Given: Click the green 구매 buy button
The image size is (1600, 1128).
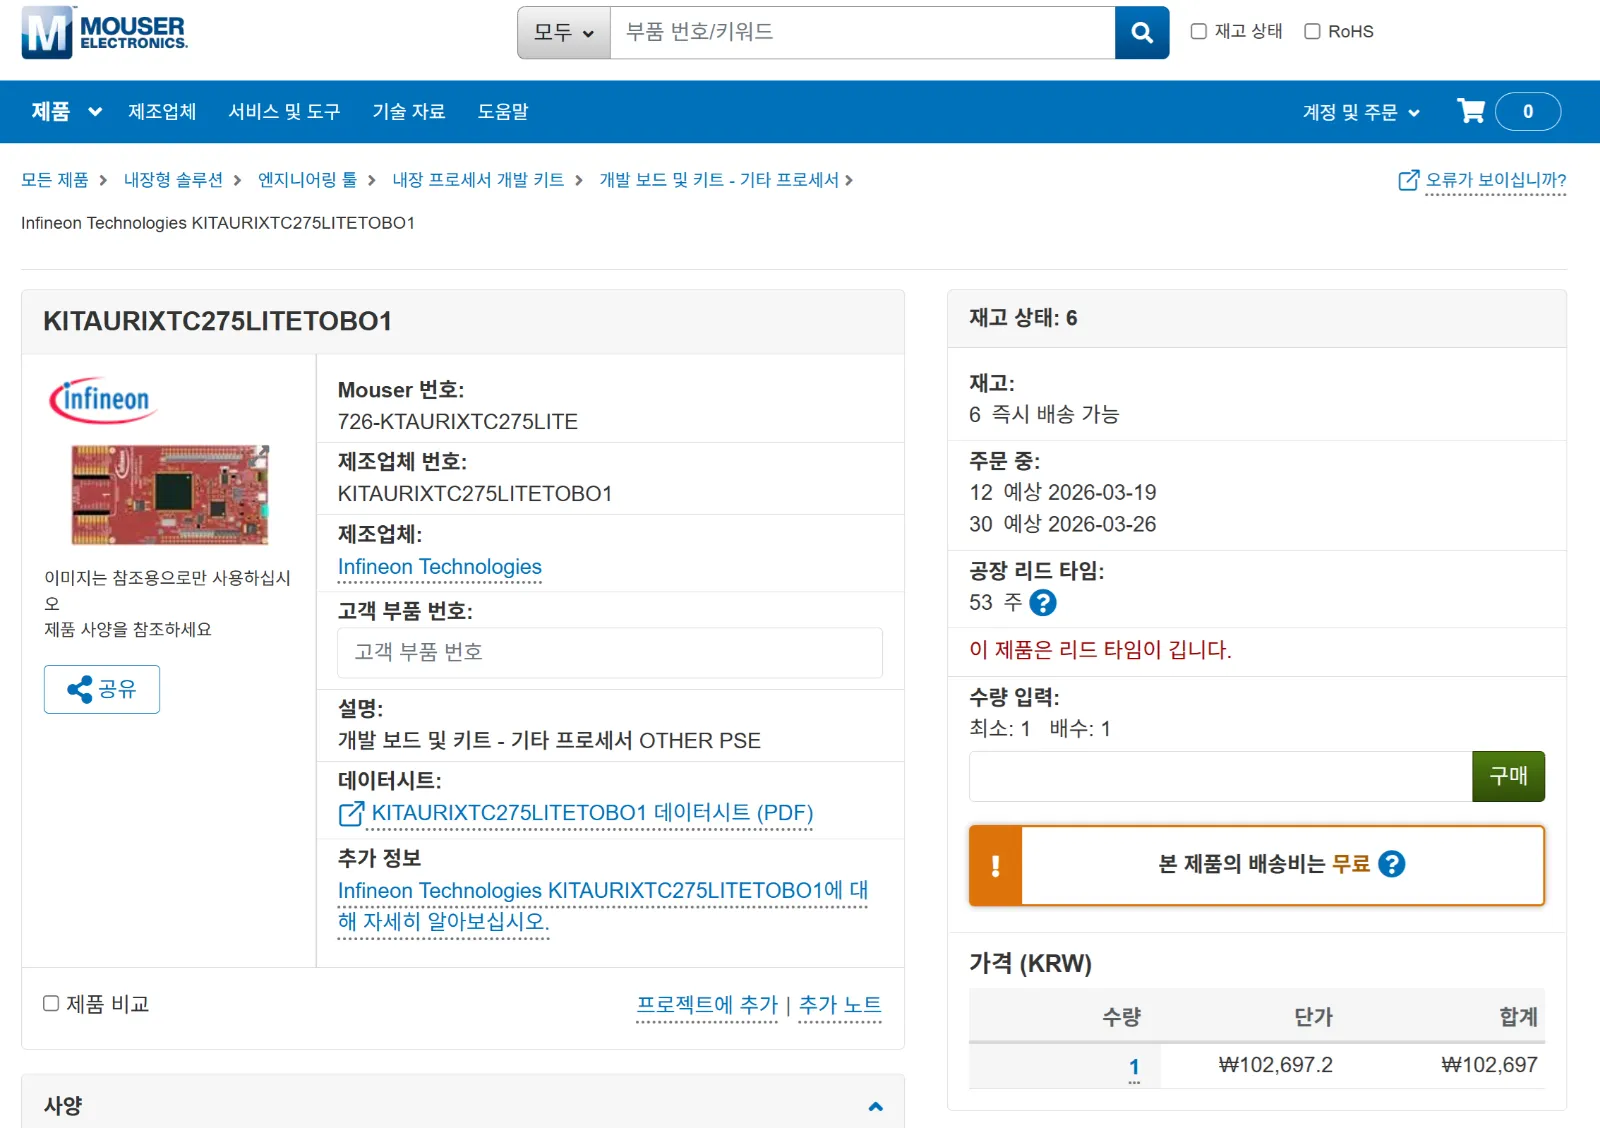Looking at the screenshot, I should [x=1507, y=776].
